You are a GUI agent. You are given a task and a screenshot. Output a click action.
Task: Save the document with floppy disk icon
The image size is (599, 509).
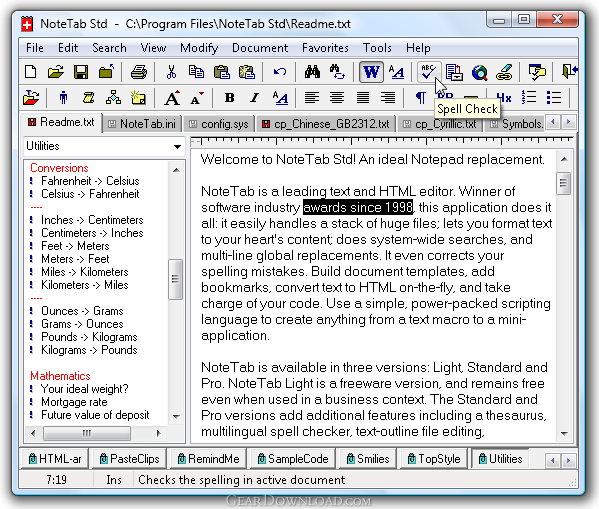pos(81,72)
